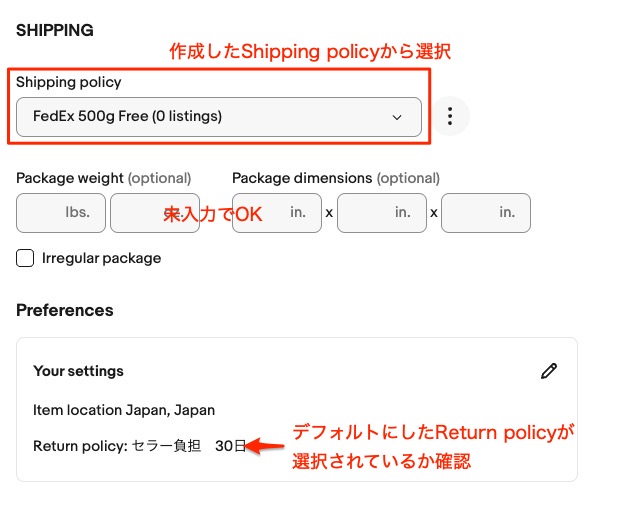This screenshot has width=619, height=507.
Task: Select the FedEx 500g Free shipping policy text
Action: click(x=127, y=117)
